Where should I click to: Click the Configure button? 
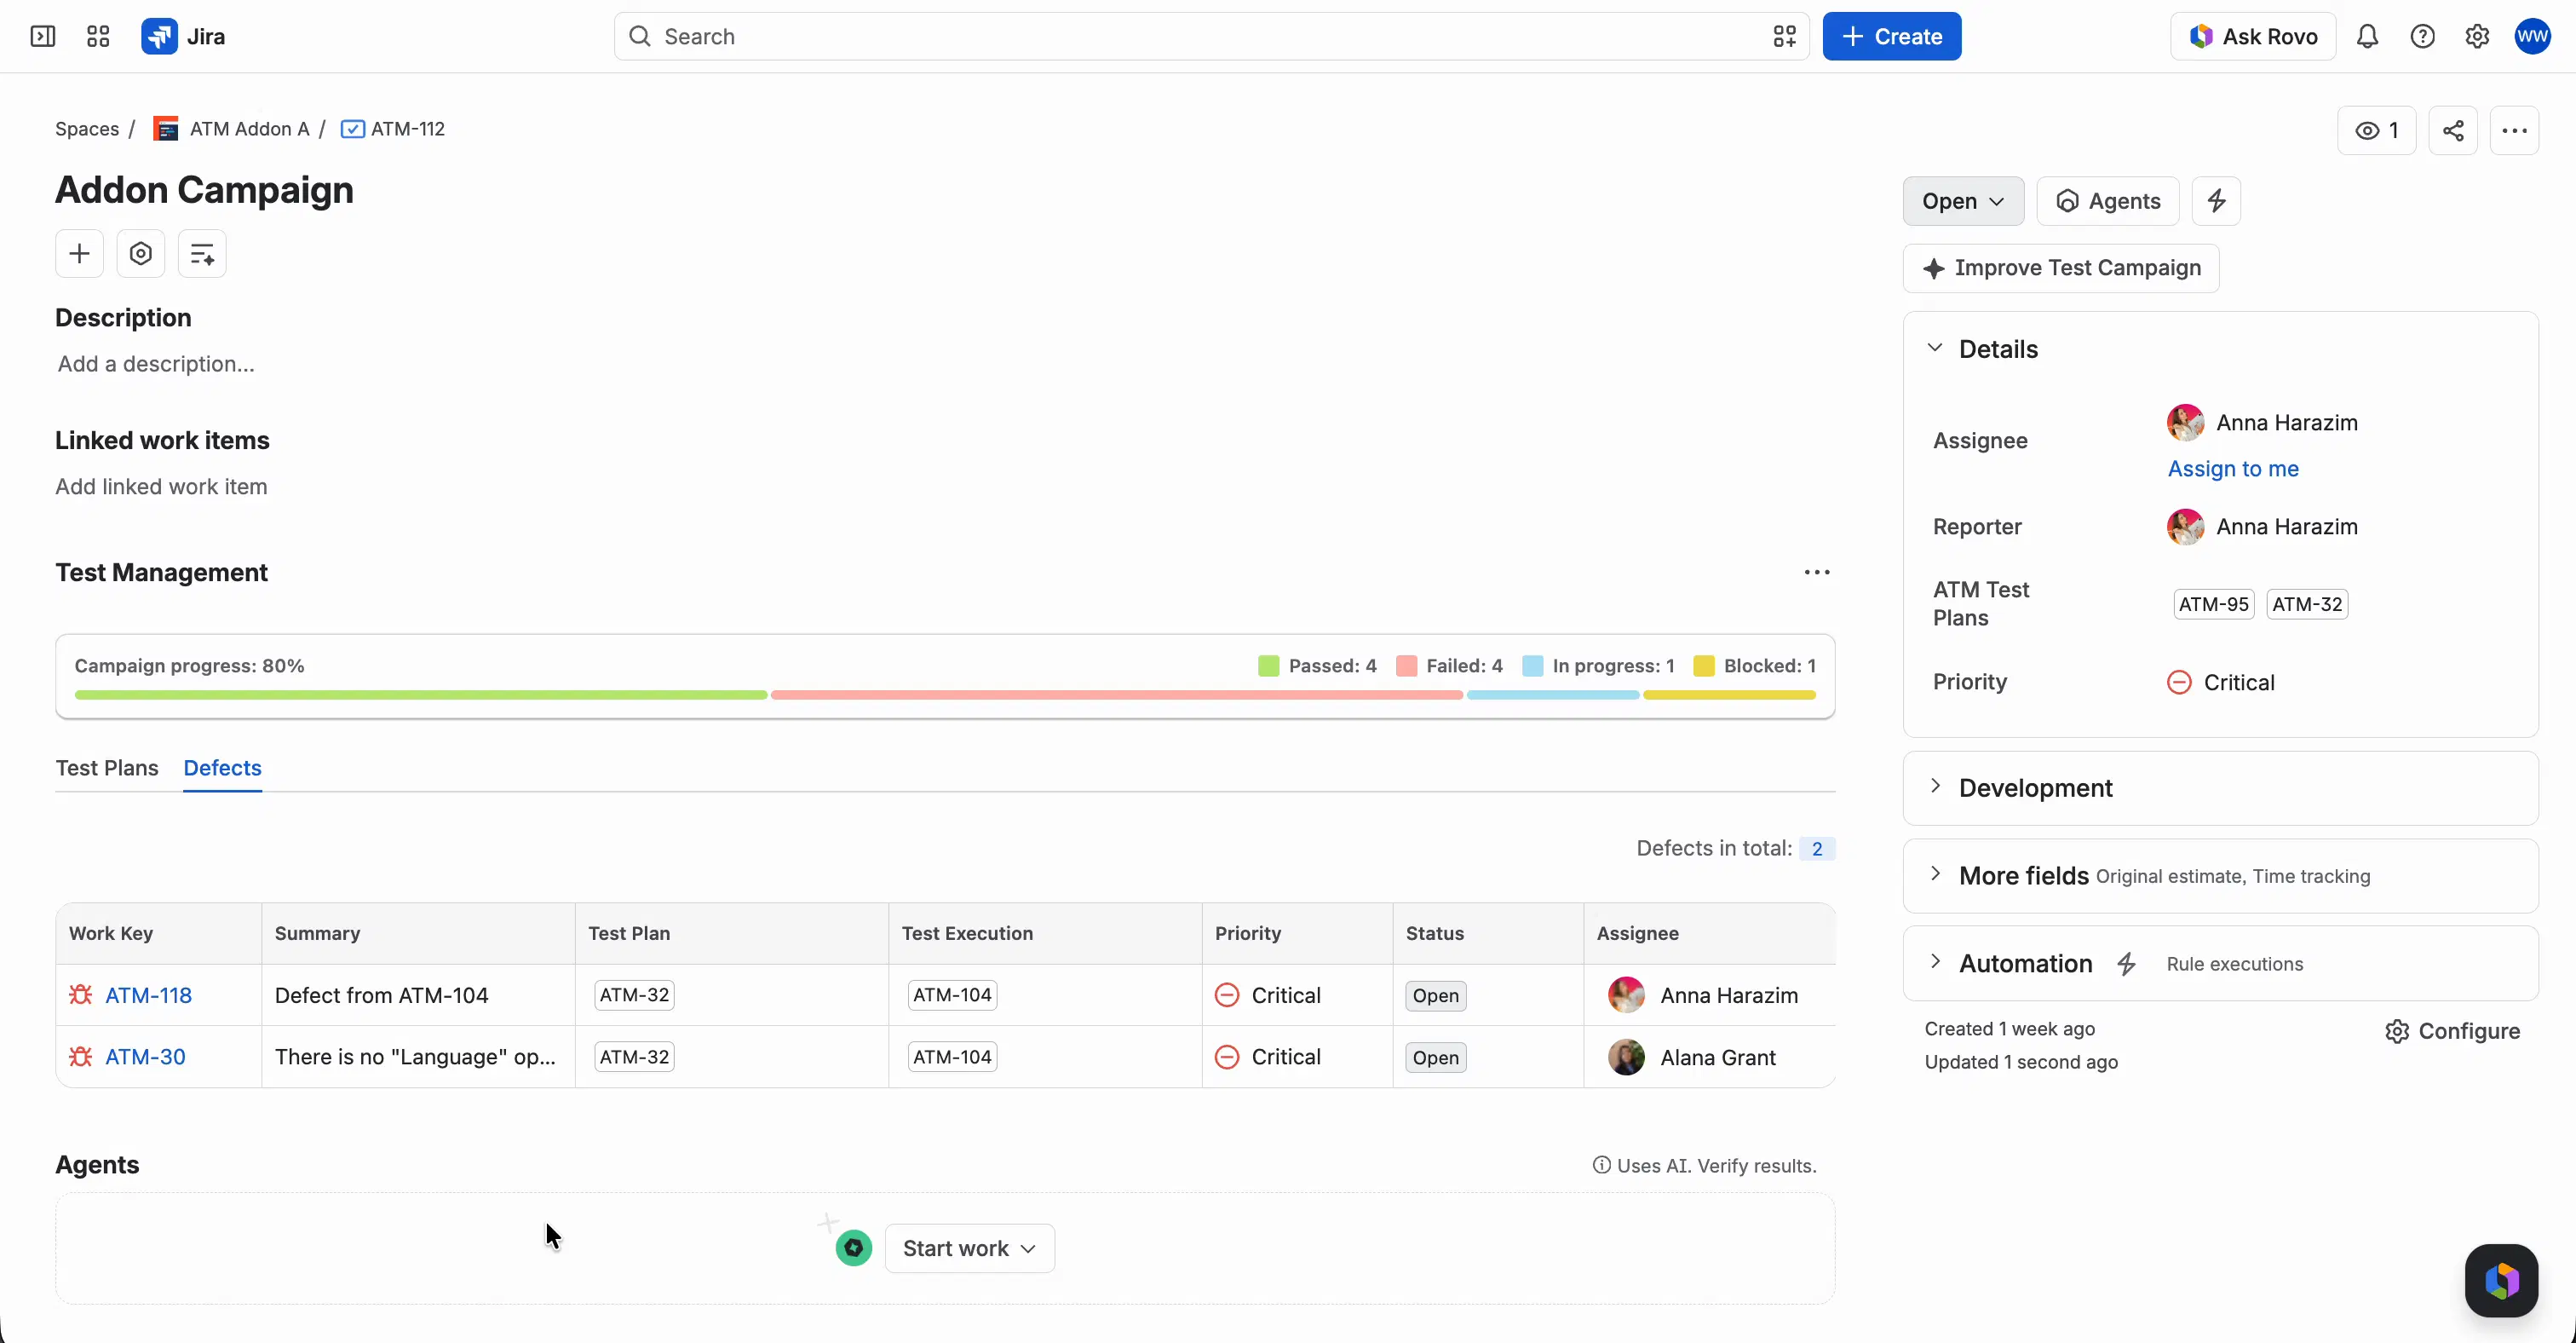[x=2452, y=1031]
